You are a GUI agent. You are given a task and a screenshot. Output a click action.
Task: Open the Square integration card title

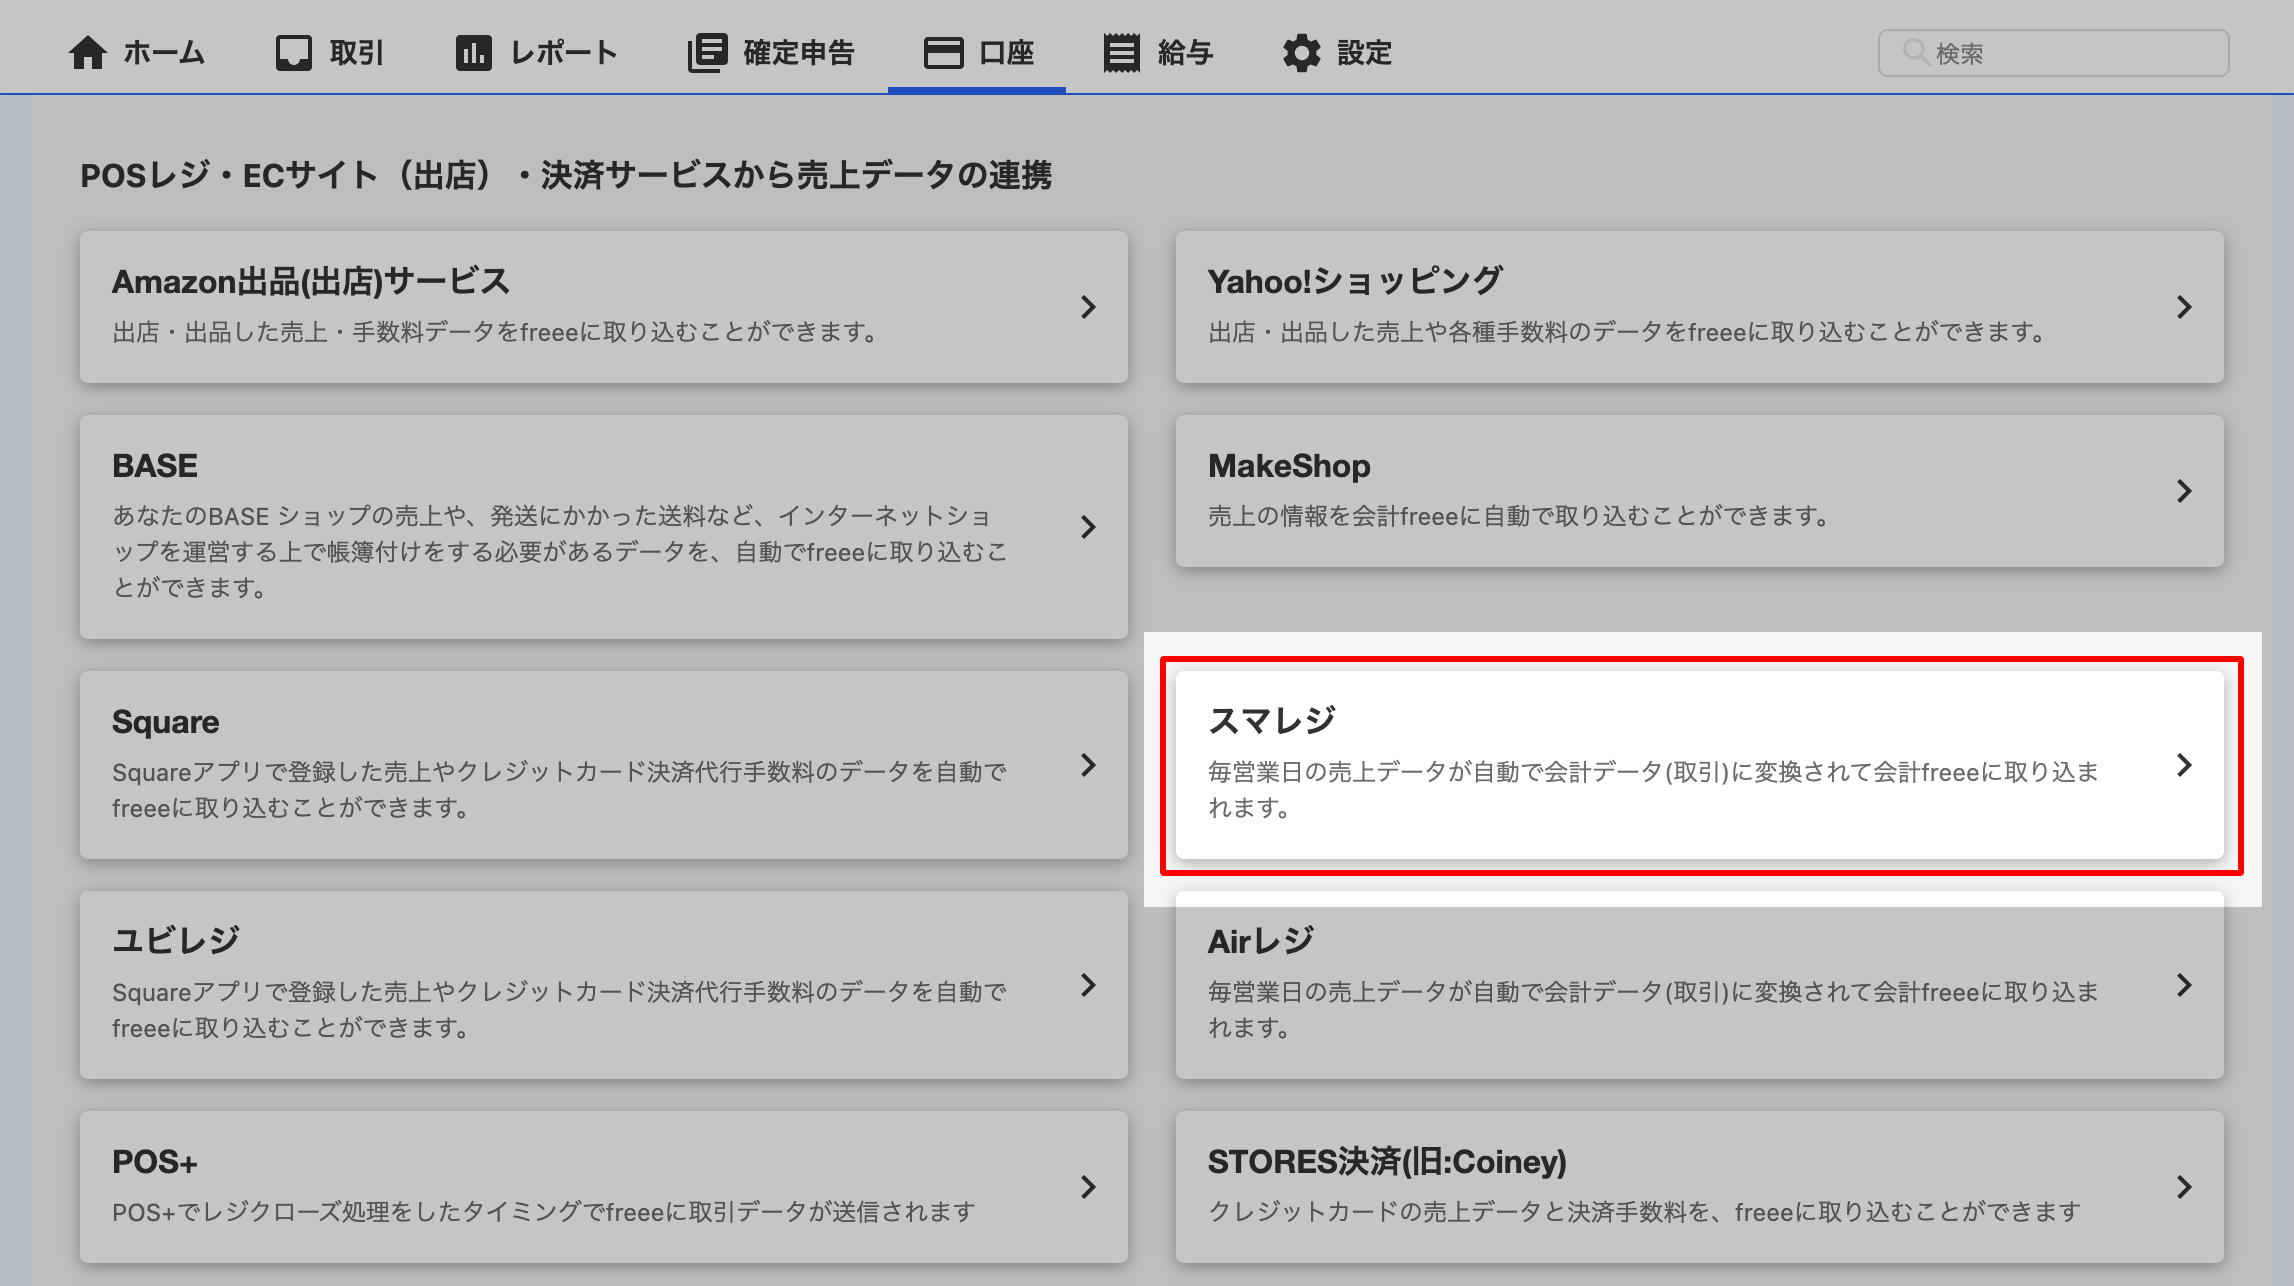coord(165,721)
